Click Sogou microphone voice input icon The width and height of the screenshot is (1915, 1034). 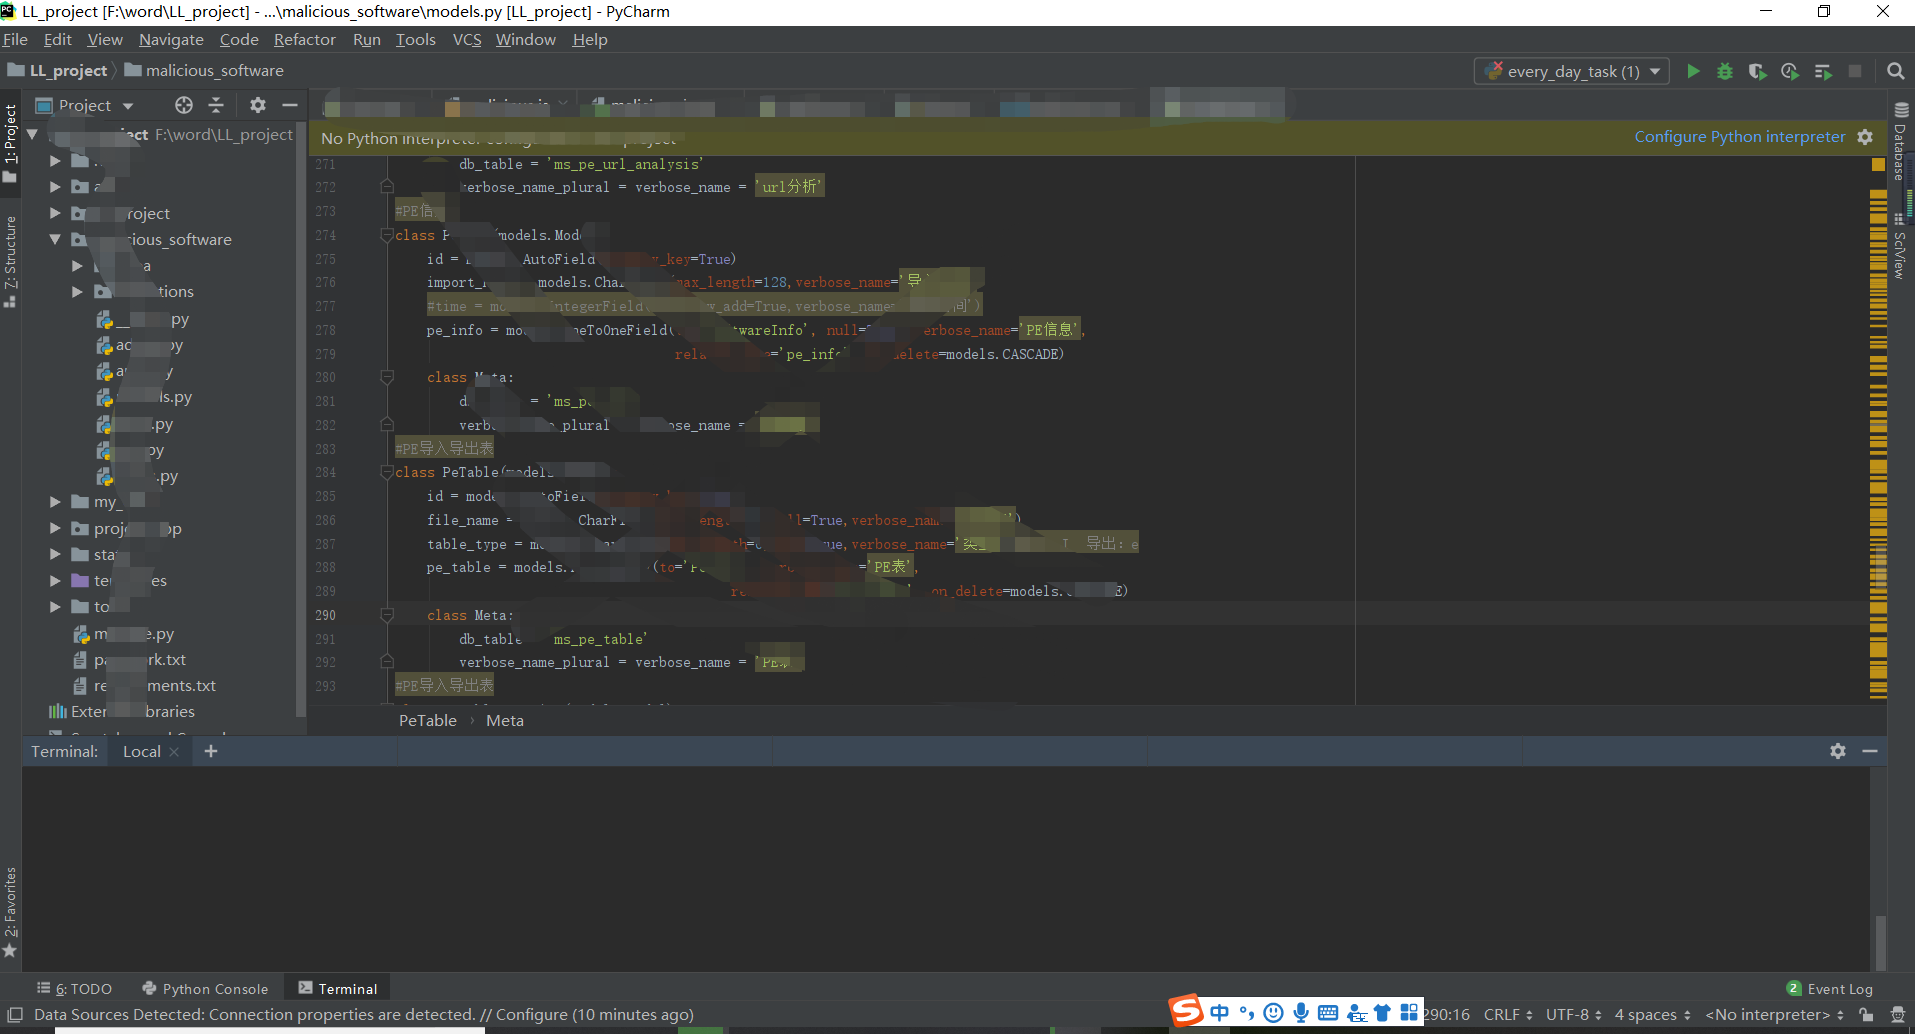[1301, 1013]
